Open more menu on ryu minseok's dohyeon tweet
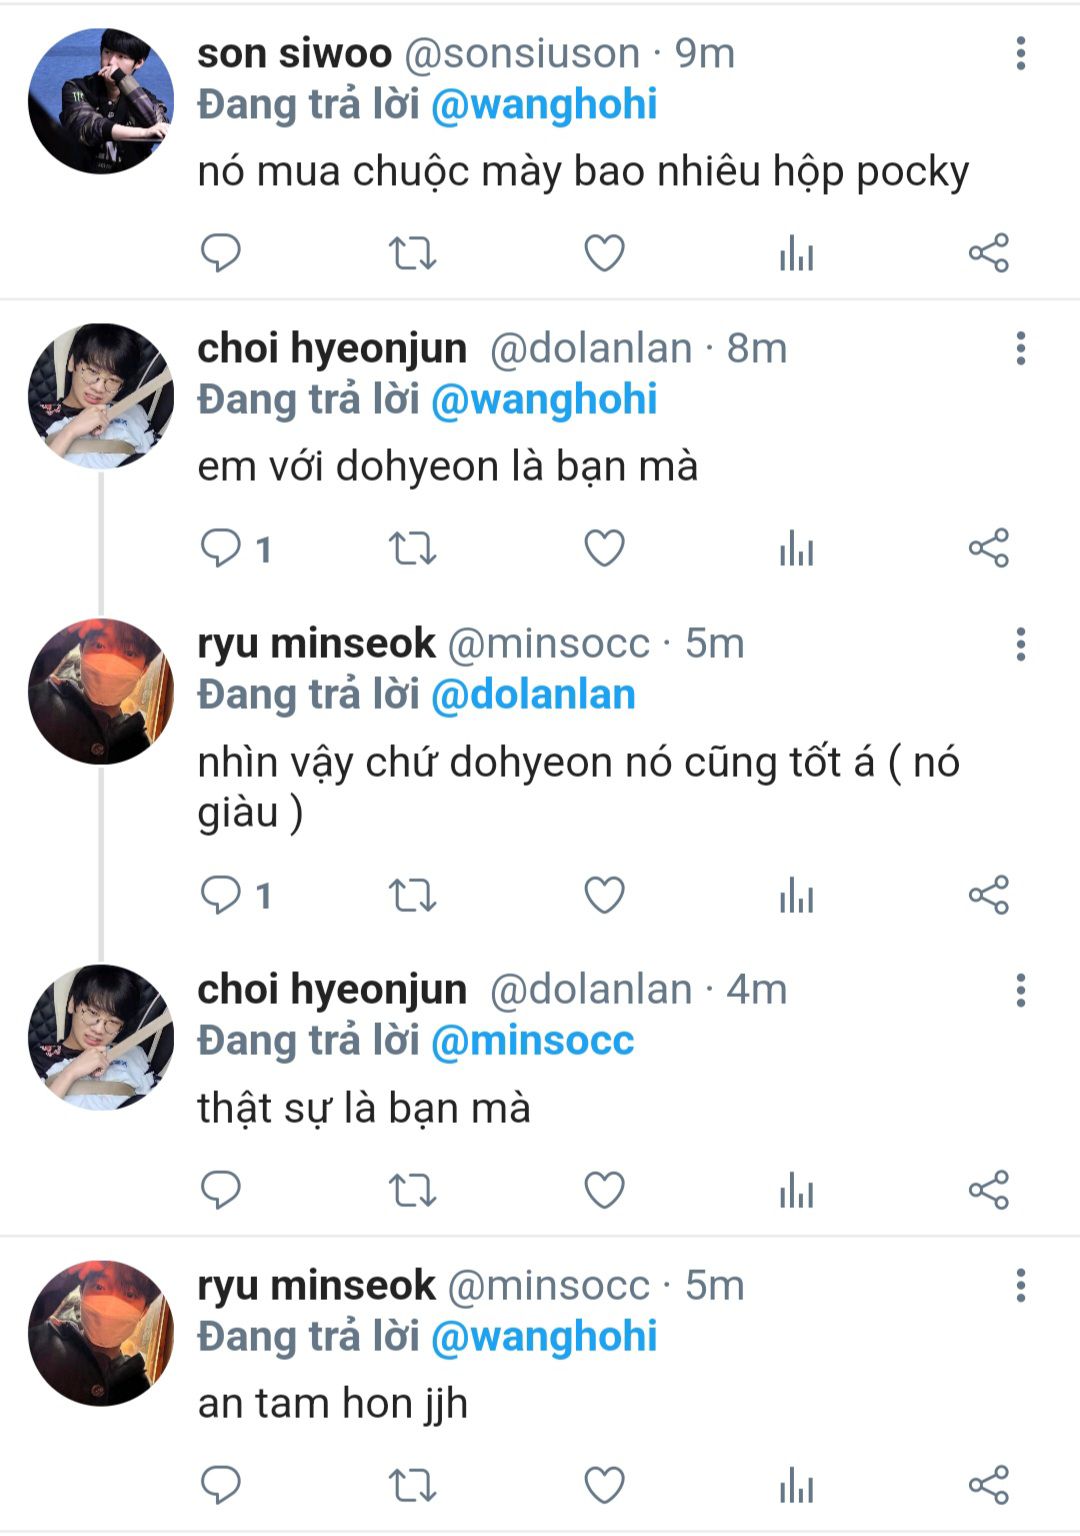 (x=1020, y=645)
